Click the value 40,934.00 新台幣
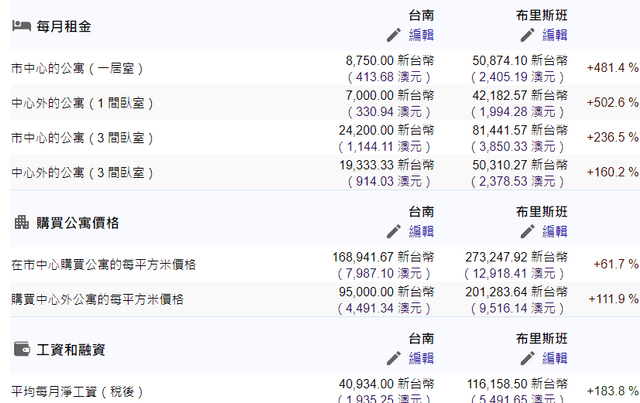The image size is (640, 403). tap(387, 384)
